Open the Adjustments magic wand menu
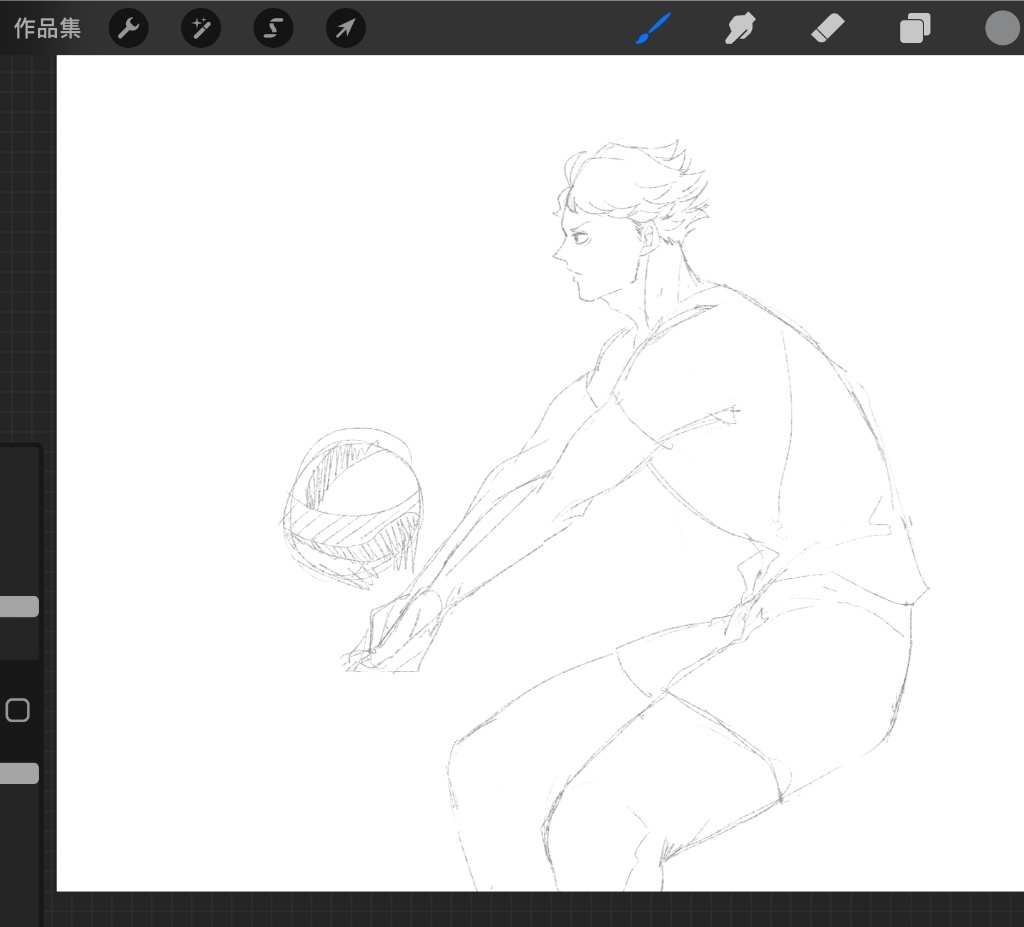 pyautogui.click(x=201, y=28)
